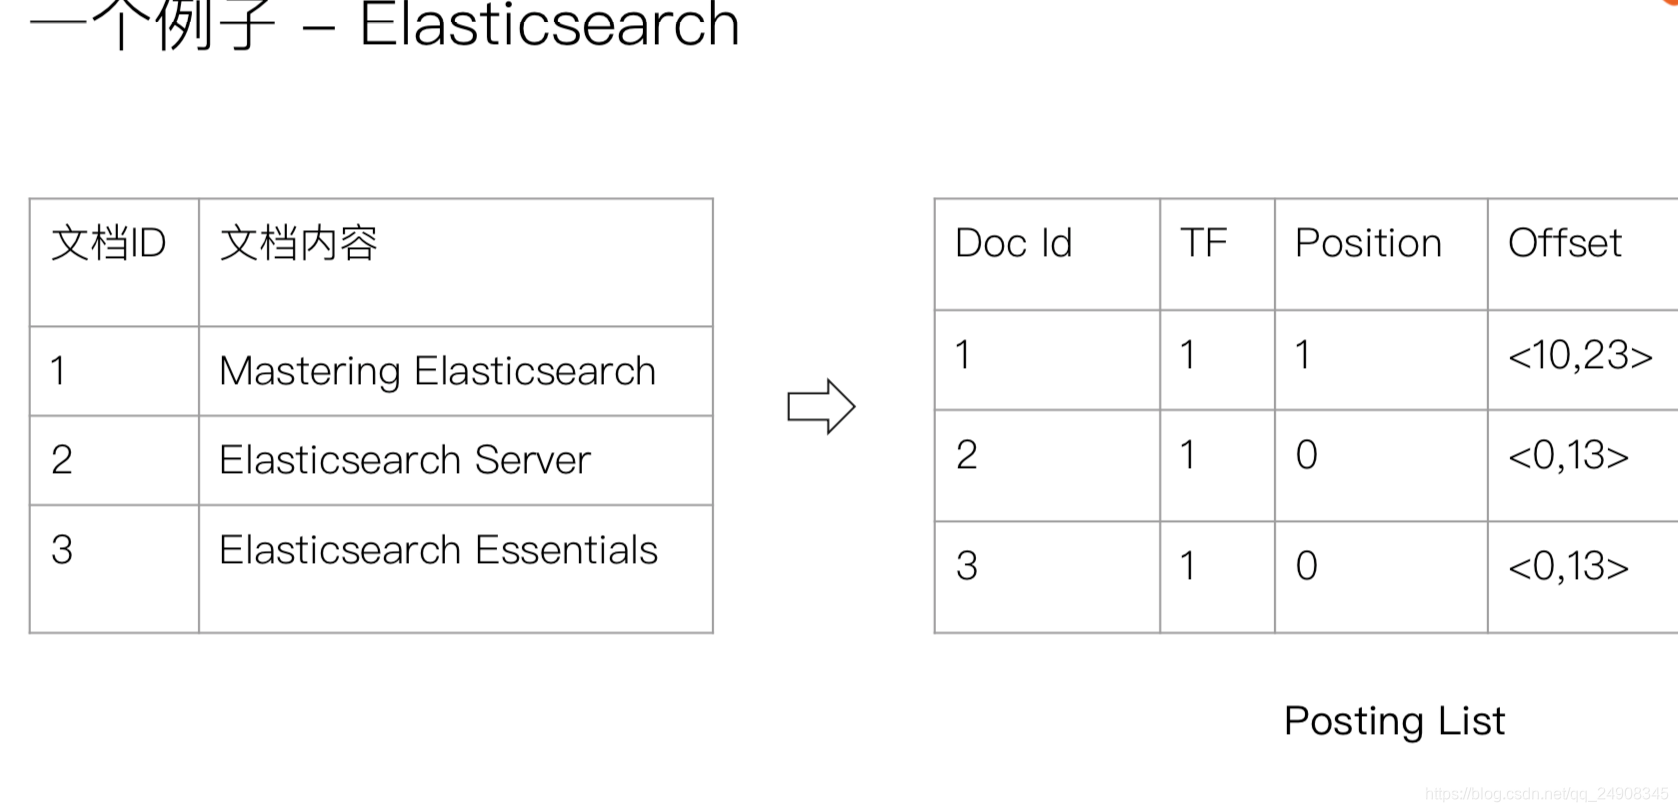Select the Elasticsearch Essentials cell
This screenshot has height=812, width=1678.
(x=456, y=569)
